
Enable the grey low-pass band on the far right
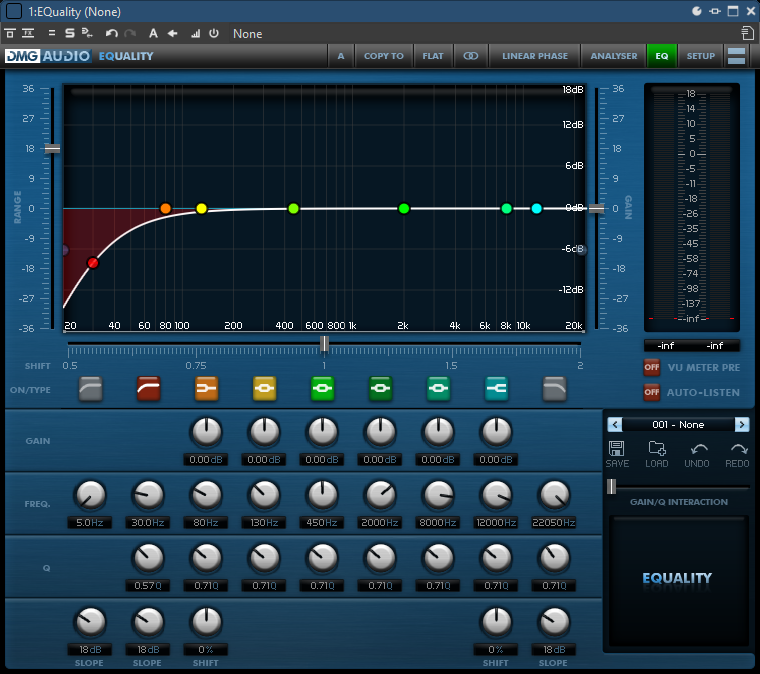pos(554,388)
